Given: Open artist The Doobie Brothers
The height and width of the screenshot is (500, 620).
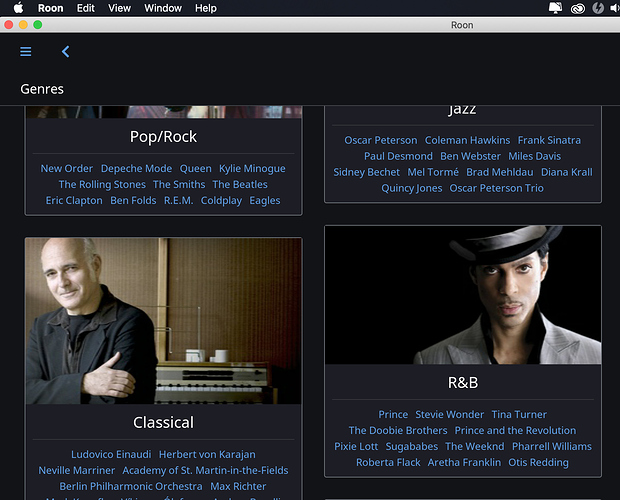Looking at the screenshot, I should (x=398, y=430).
